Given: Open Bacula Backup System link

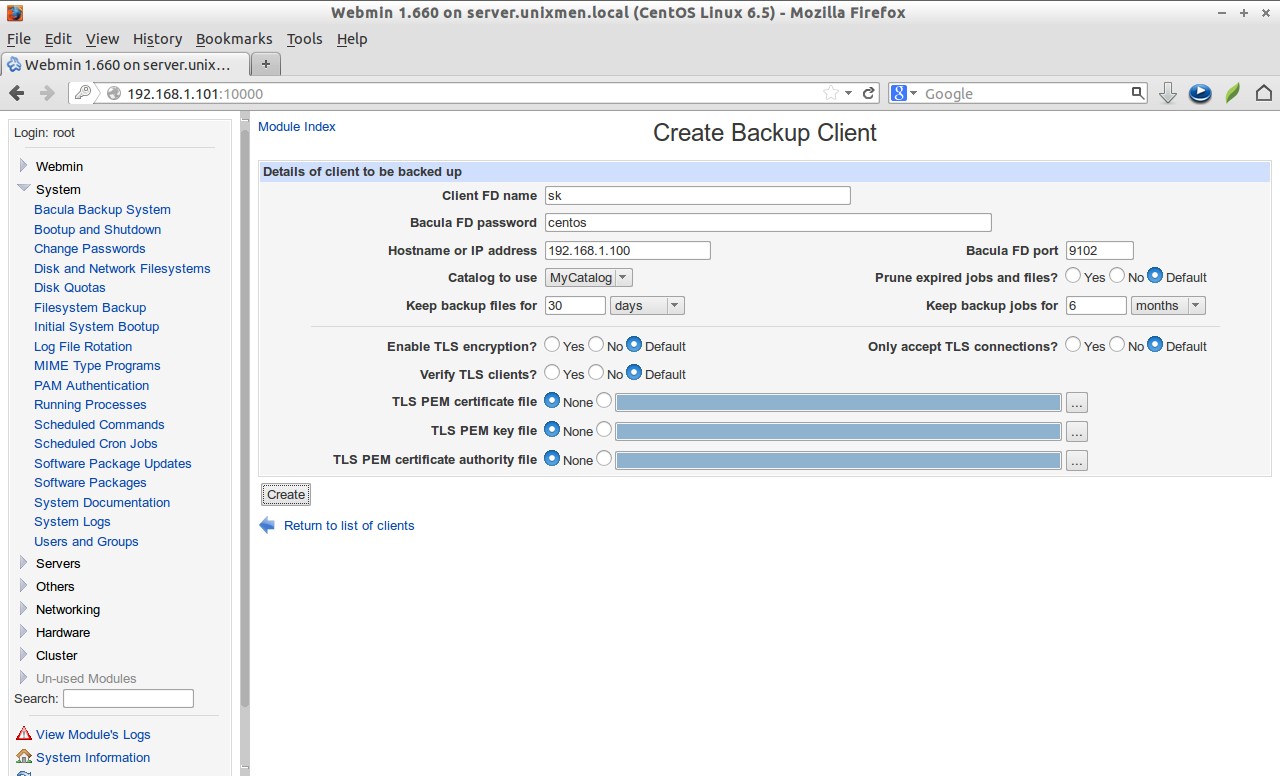Looking at the screenshot, I should pos(102,210).
